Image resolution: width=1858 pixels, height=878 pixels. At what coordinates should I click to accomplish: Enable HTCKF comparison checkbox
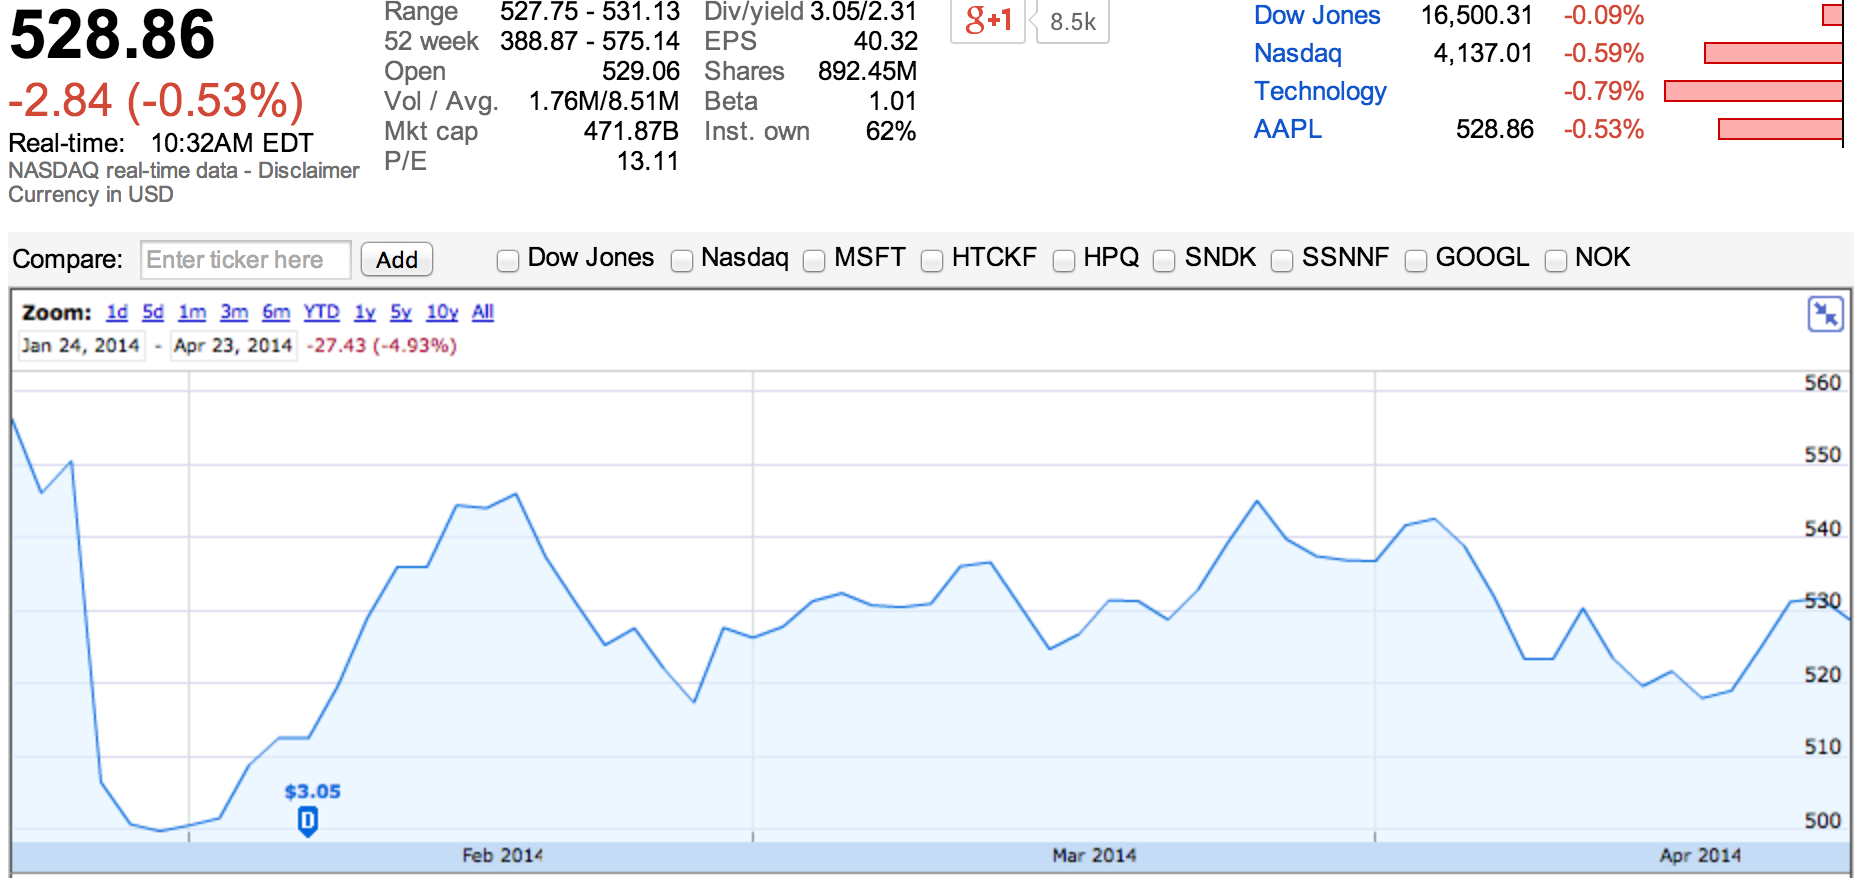932,260
